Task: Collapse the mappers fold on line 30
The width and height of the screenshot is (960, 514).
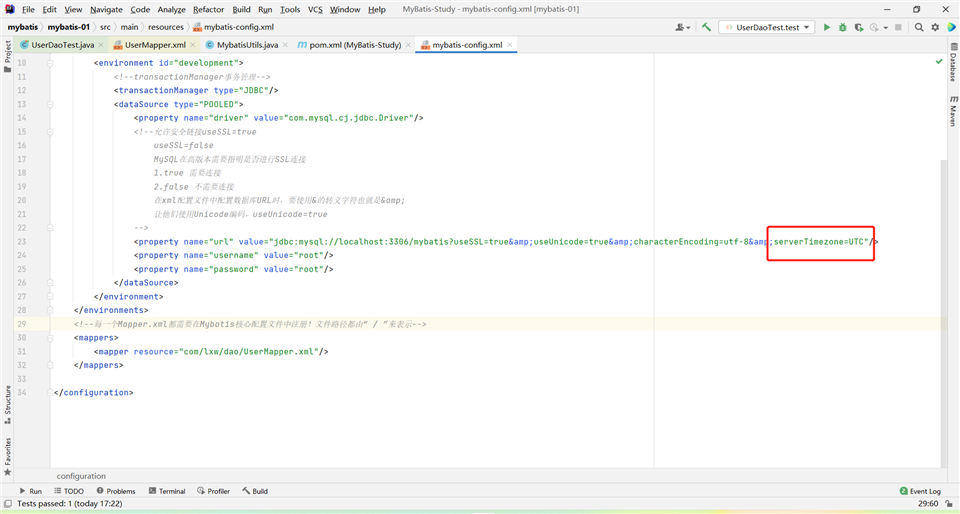Action: (50, 338)
